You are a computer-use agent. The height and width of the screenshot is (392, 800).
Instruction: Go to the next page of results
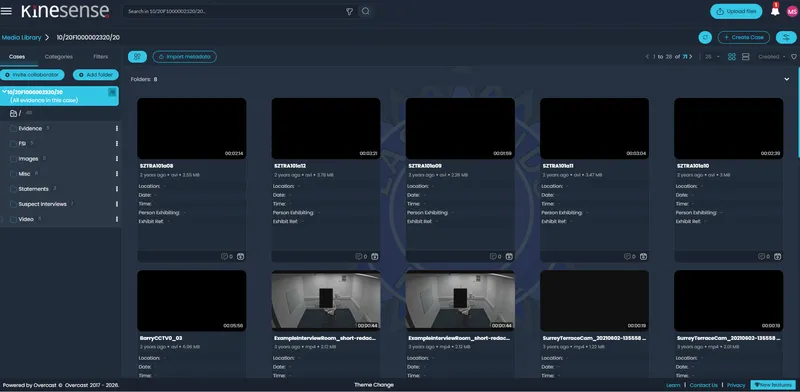(x=691, y=57)
